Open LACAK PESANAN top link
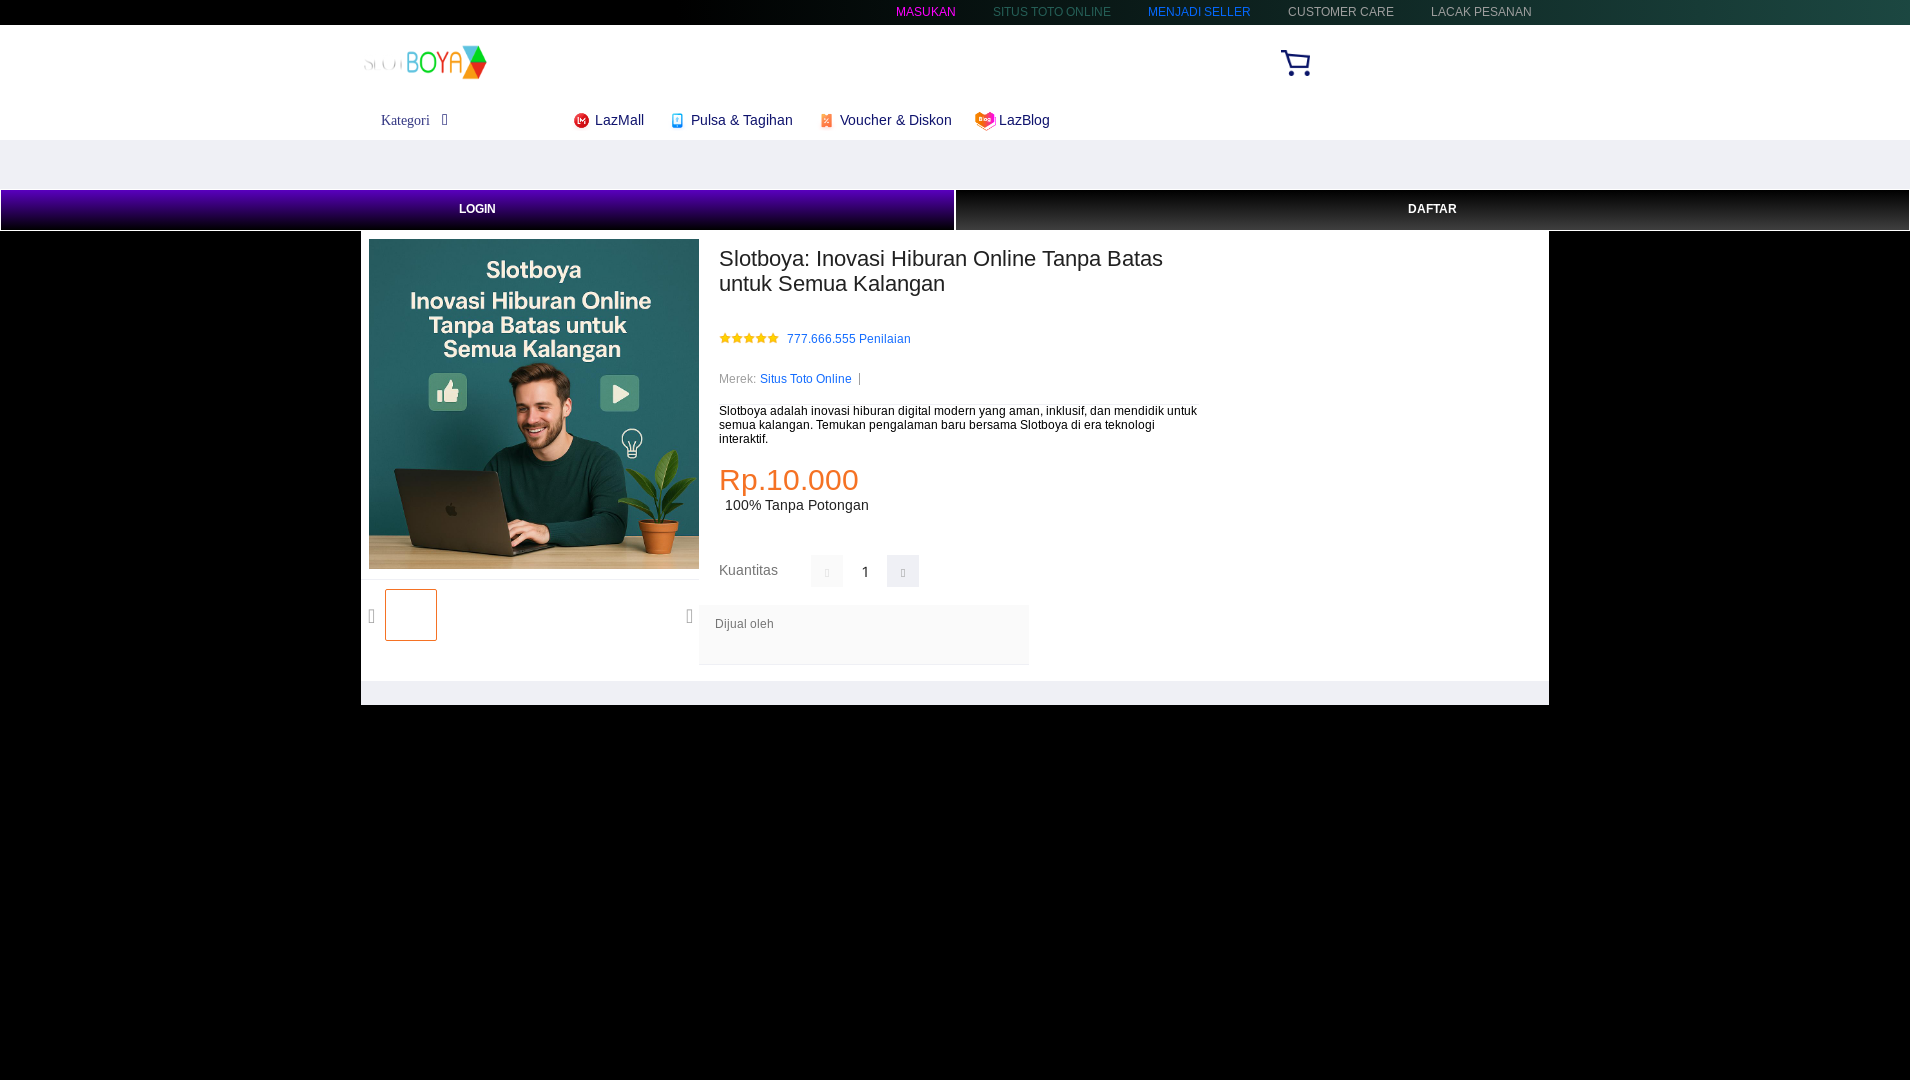The image size is (1920, 1080). pyautogui.click(x=1481, y=12)
